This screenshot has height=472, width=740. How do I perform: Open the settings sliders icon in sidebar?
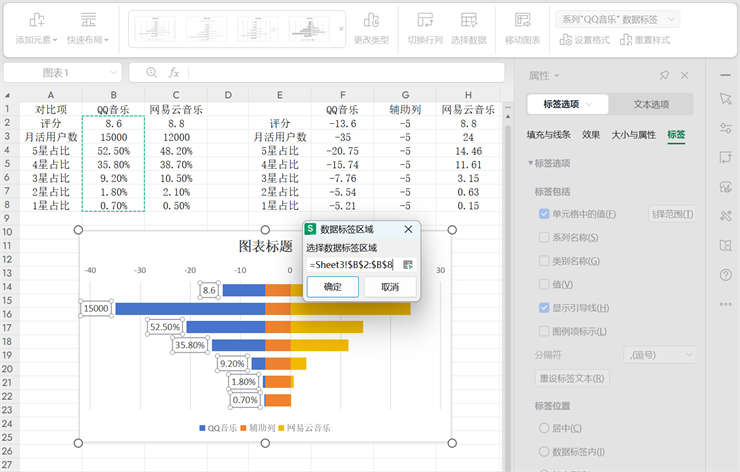point(726,128)
